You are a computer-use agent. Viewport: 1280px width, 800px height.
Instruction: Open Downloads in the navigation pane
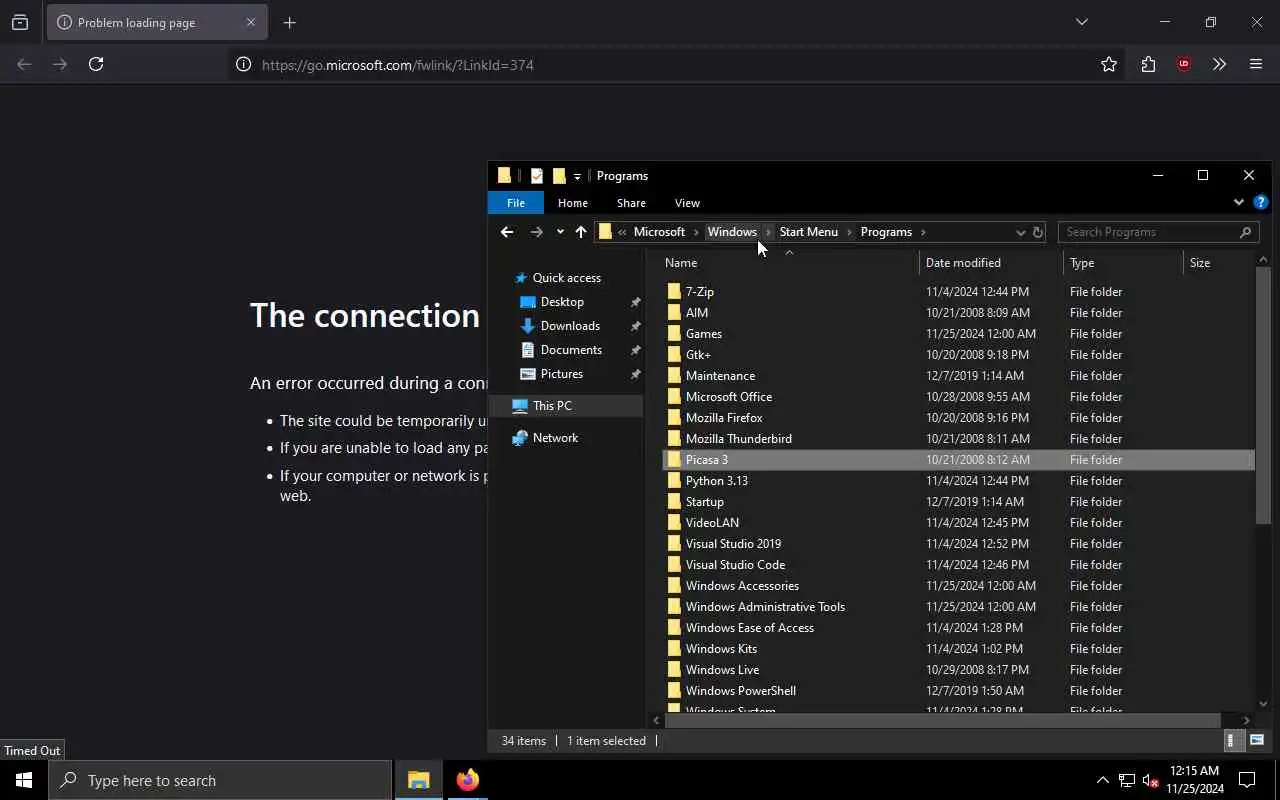tap(570, 326)
